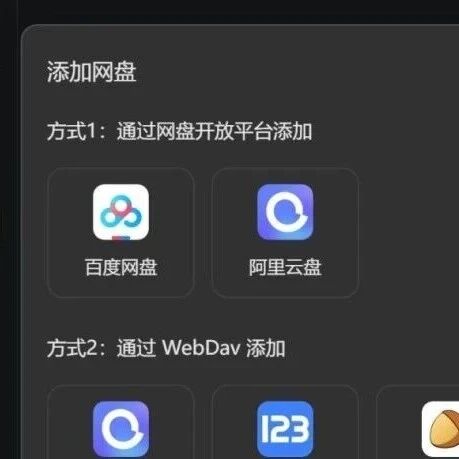This screenshot has height=459, width=459.
Task: Click the 方式1 open platform heading
Action: pyautogui.click(x=179, y=131)
